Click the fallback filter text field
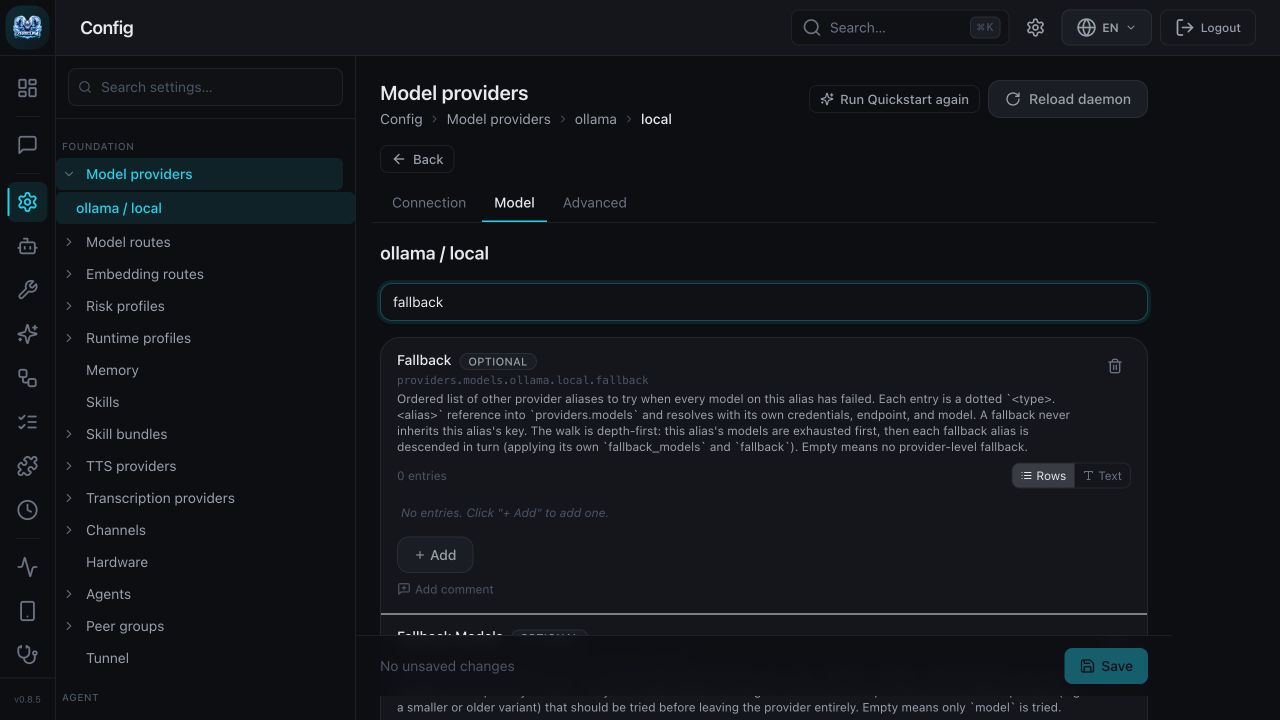The width and height of the screenshot is (1280, 720). pyautogui.click(x=764, y=302)
